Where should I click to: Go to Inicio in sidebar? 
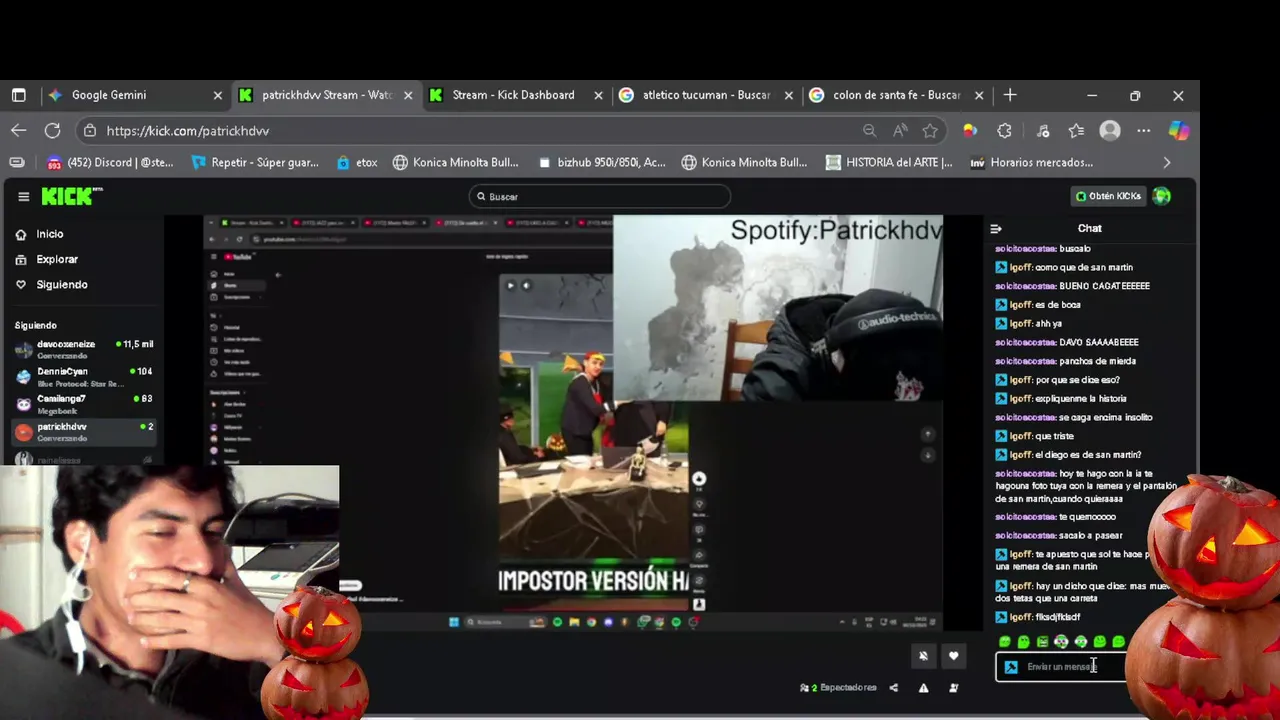pos(49,234)
